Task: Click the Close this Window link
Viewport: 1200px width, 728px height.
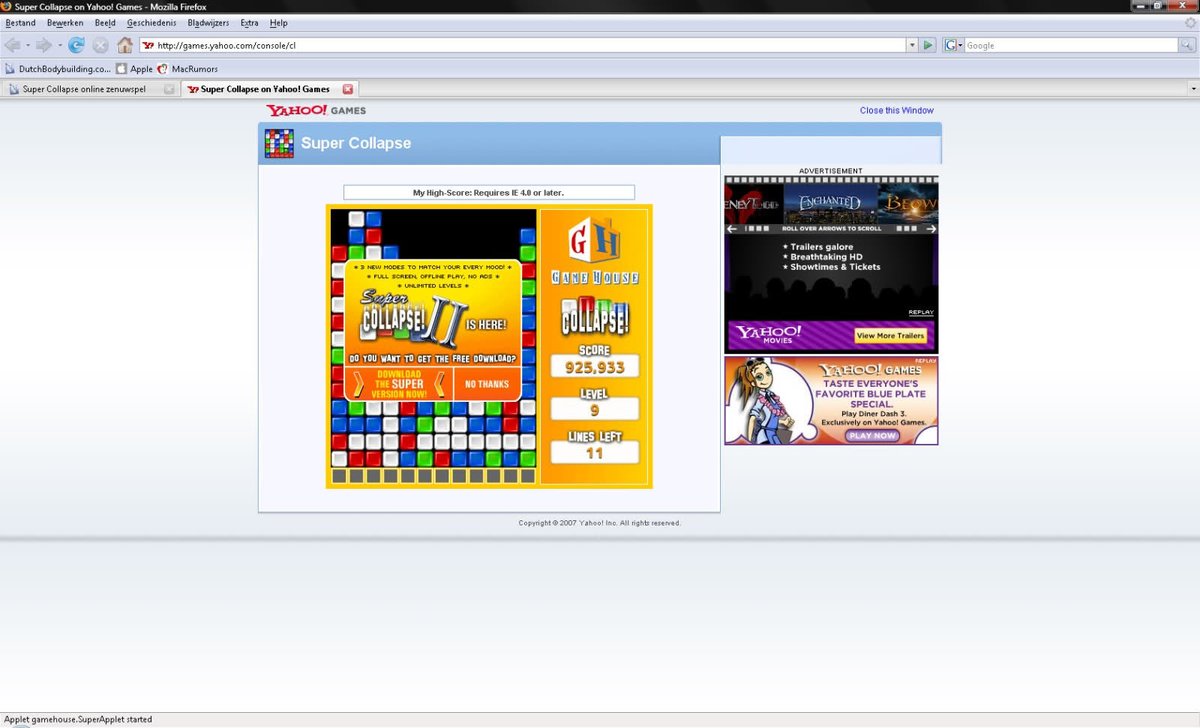Action: pos(896,110)
